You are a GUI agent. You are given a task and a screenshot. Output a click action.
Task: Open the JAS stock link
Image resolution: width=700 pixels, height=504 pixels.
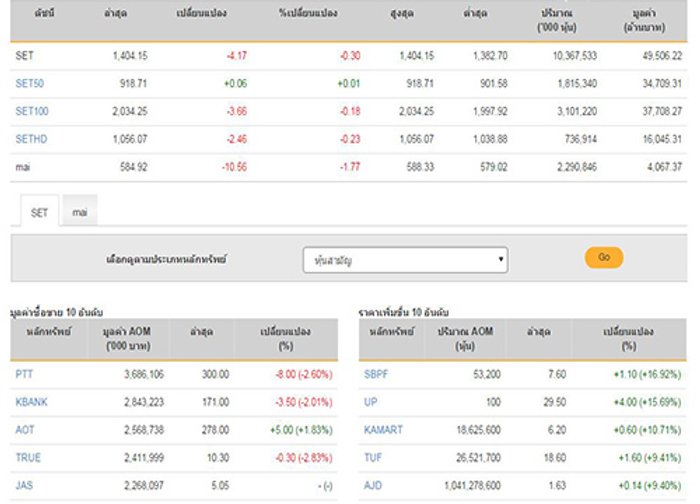pyautogui.click(x=24, y=485)
